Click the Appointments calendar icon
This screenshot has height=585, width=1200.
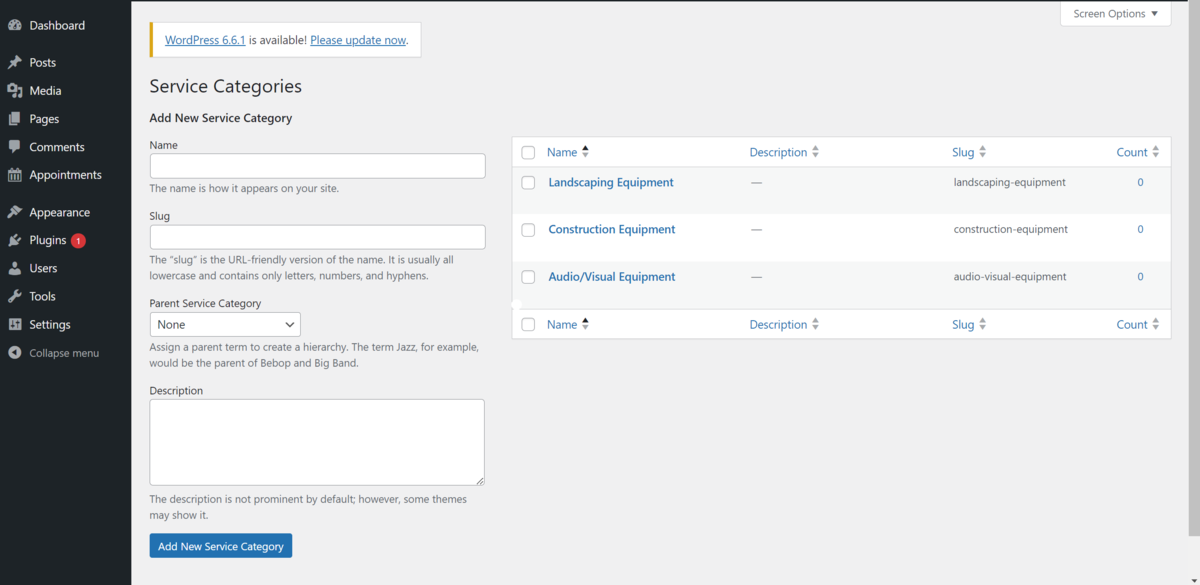pyautogui.click(x=15, y=174)
